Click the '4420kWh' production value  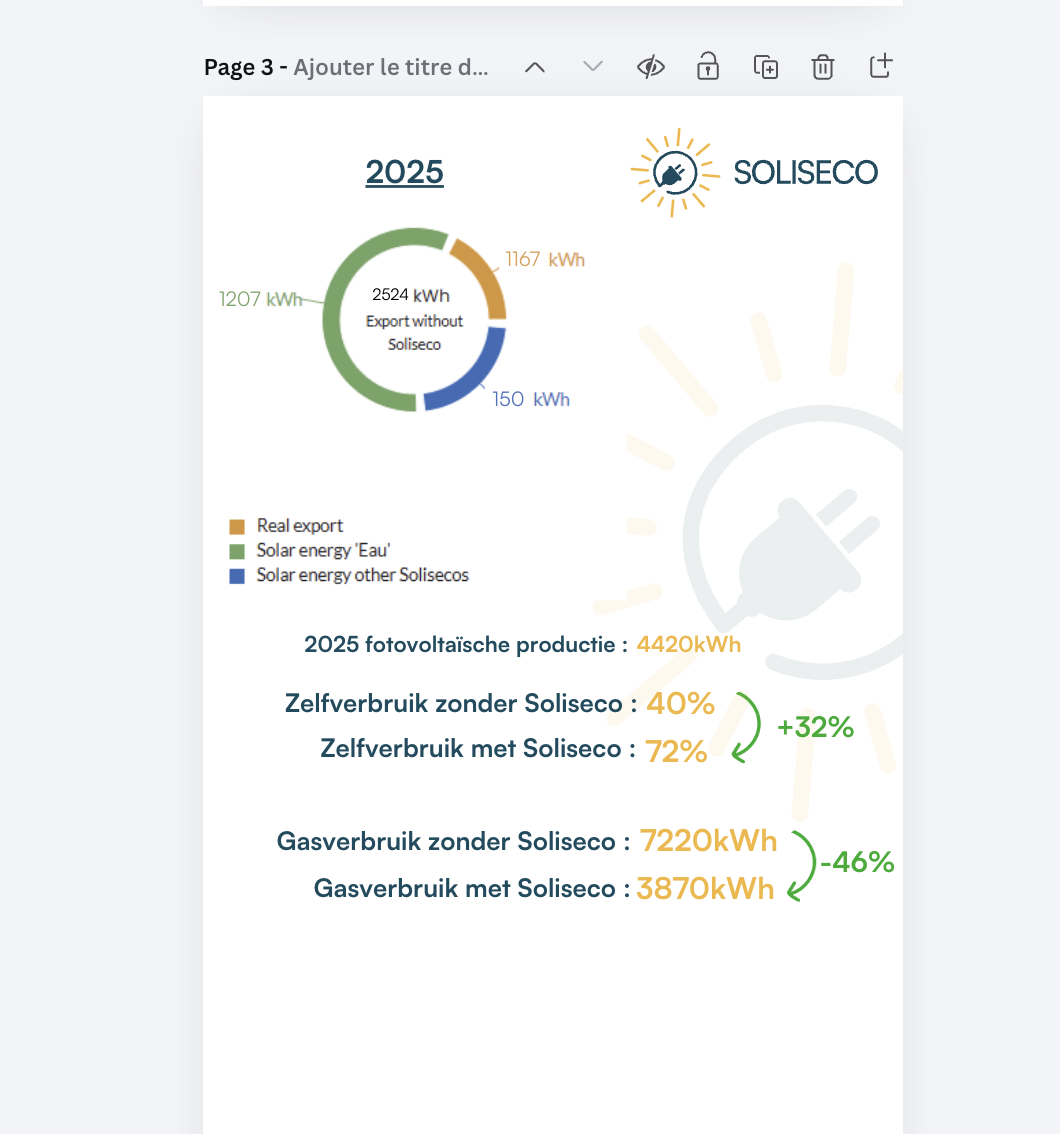click(687, 644)
